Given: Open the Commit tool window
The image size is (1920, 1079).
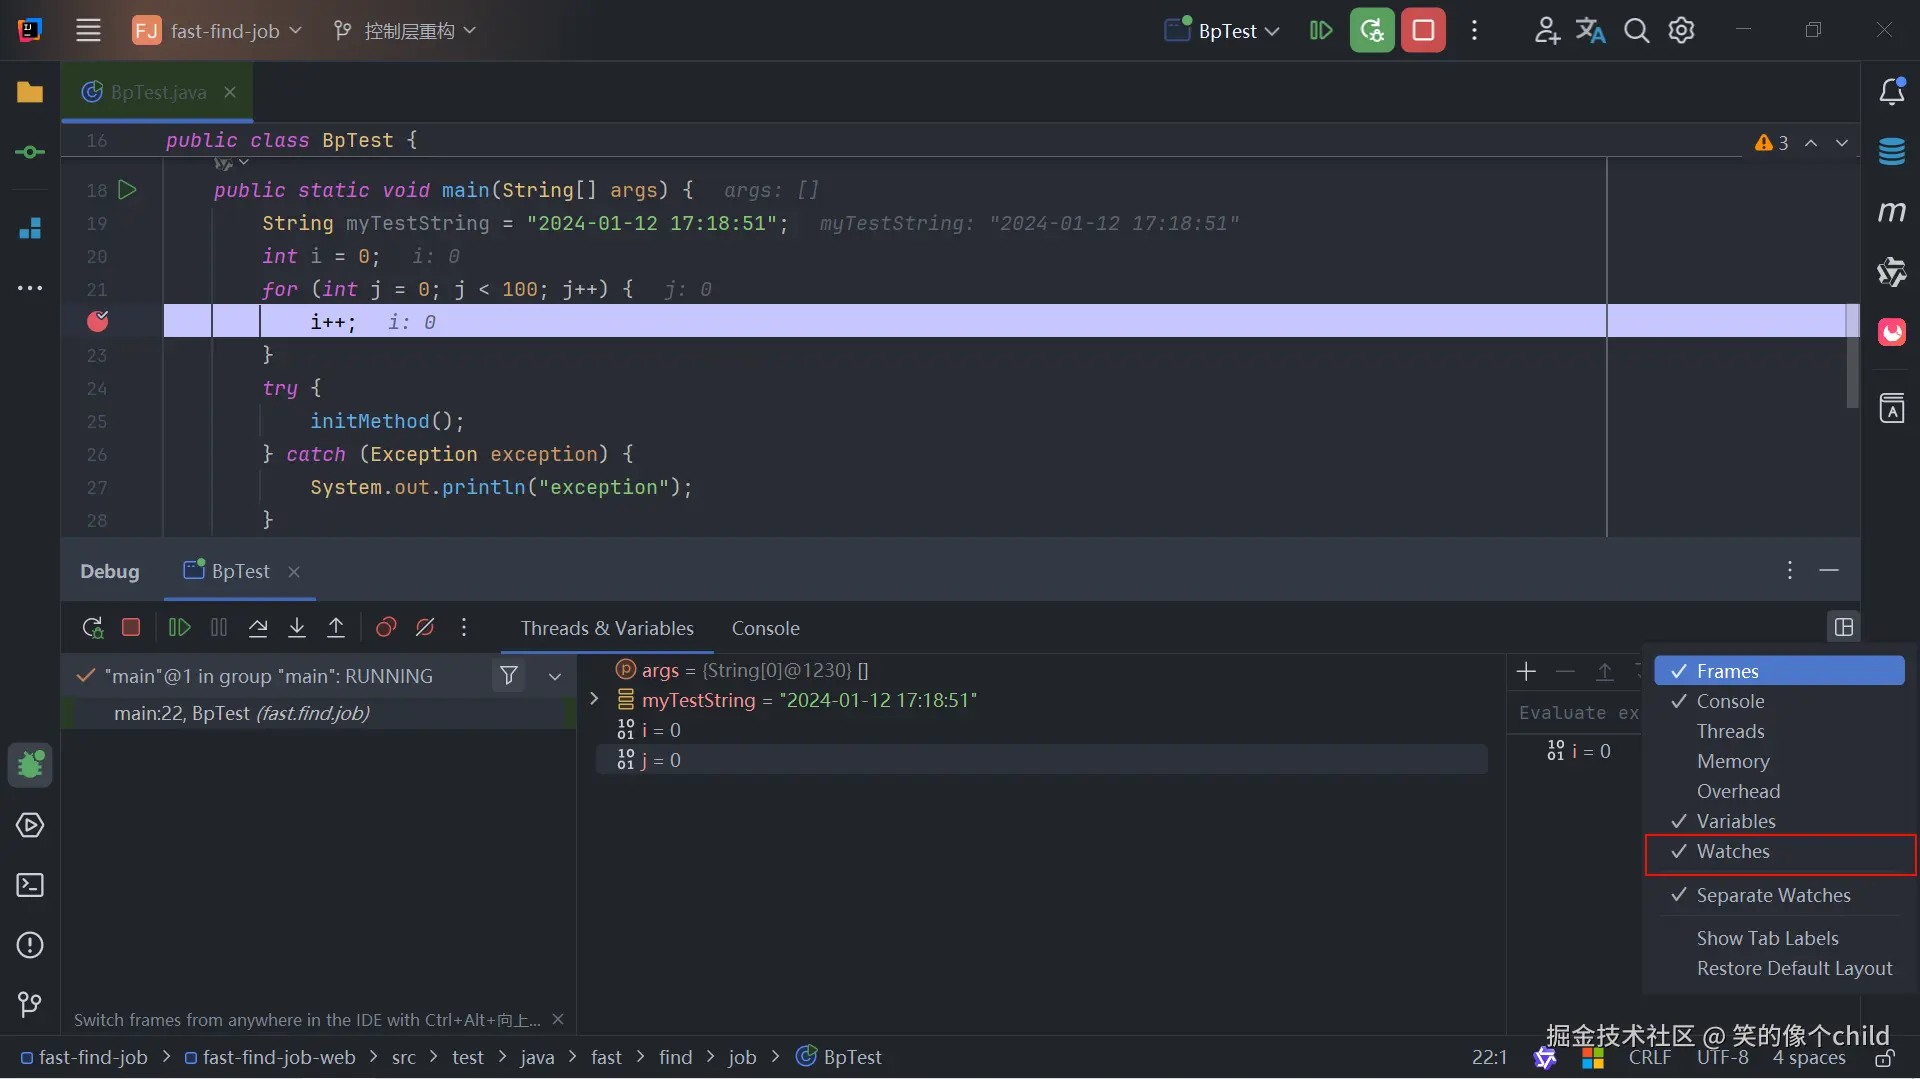Looking at the screenshot, I should coord(30,152).
